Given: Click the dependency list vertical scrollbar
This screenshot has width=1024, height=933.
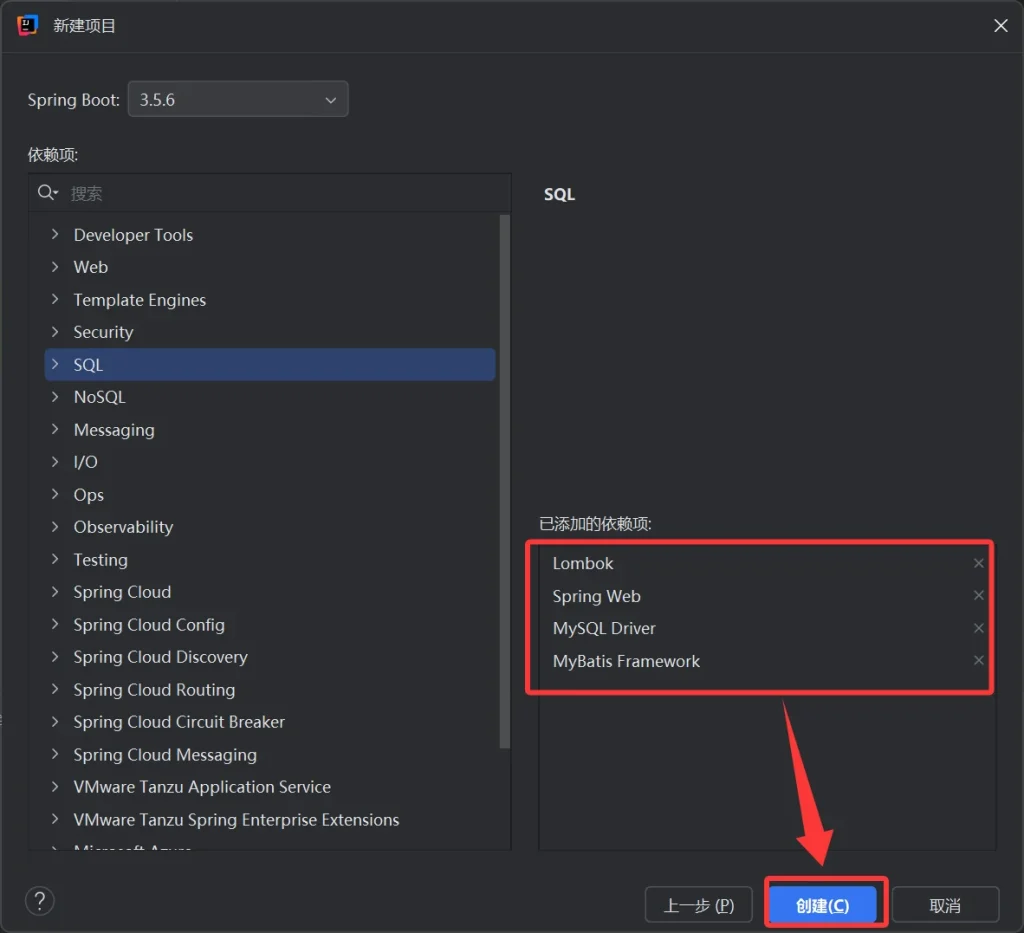Looking at the screenshot, I should click(x=505, y=480).
